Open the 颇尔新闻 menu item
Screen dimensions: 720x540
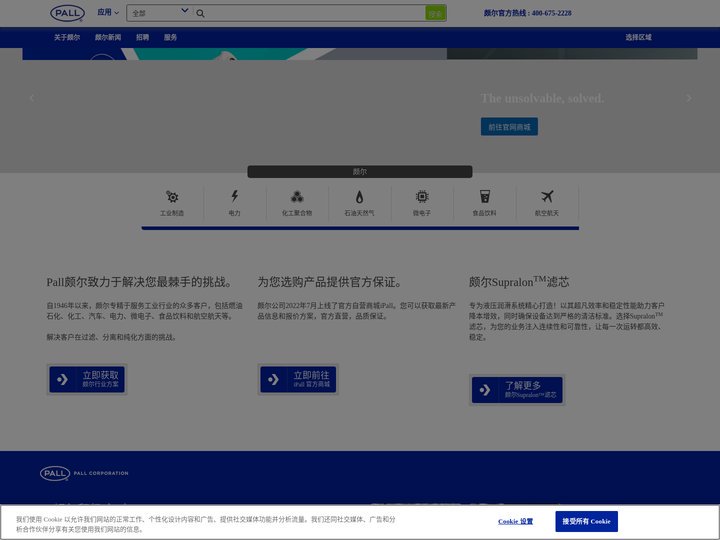[x=108, y=37]
